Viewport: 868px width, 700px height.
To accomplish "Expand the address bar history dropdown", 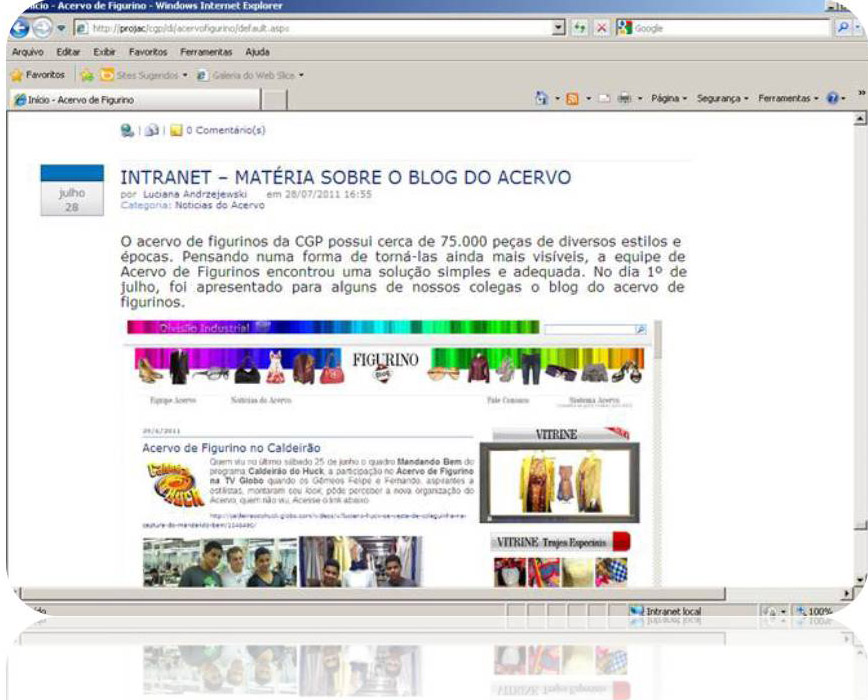I will coord(558,28).
